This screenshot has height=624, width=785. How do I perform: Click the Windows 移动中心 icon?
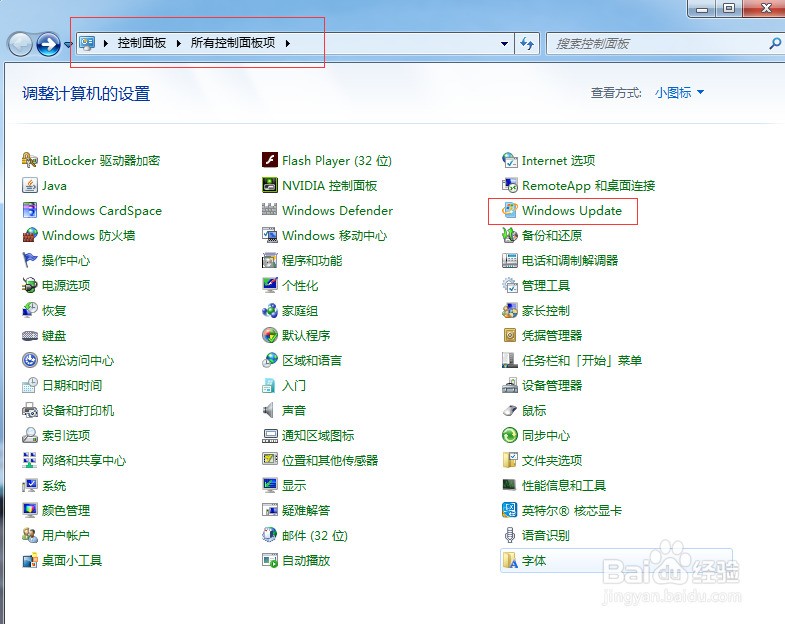[x=270, y=235]
